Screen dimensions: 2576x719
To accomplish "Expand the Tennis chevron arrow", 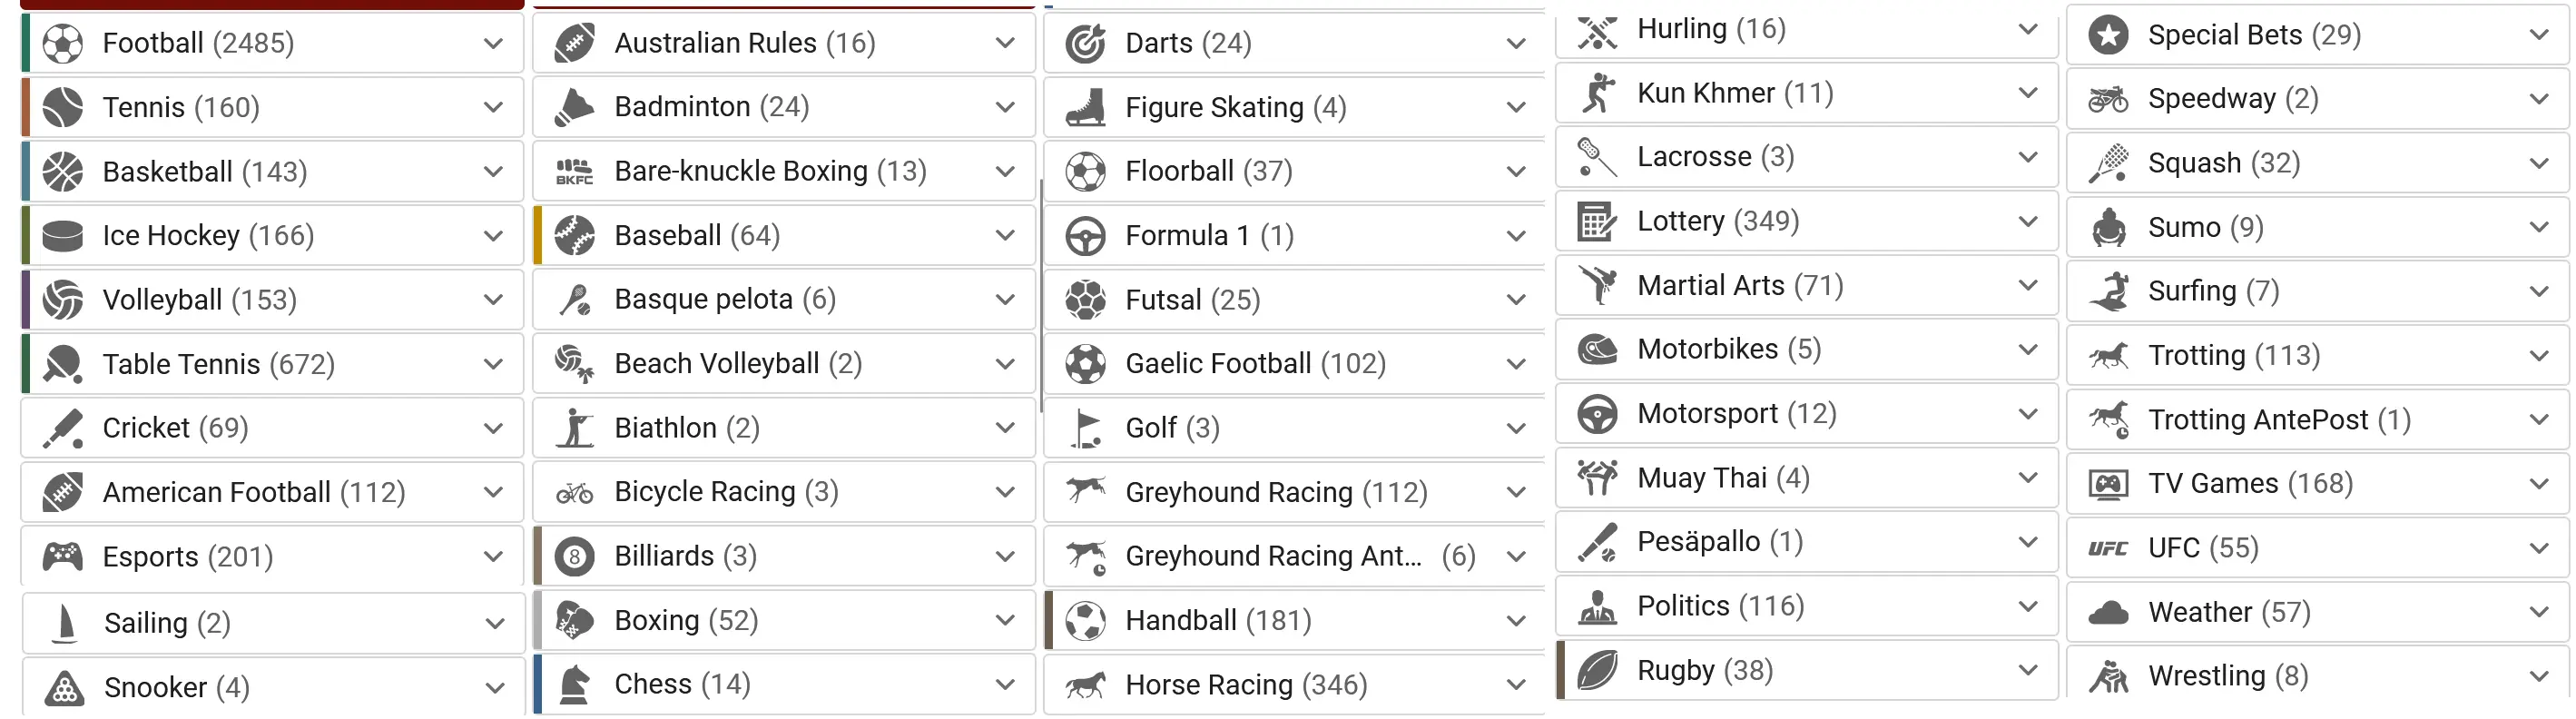I will click(493, 107).
